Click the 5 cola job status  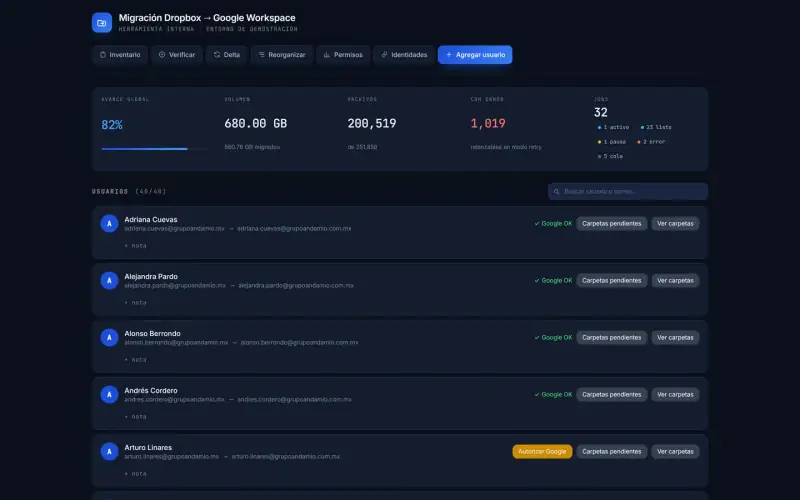610,156
